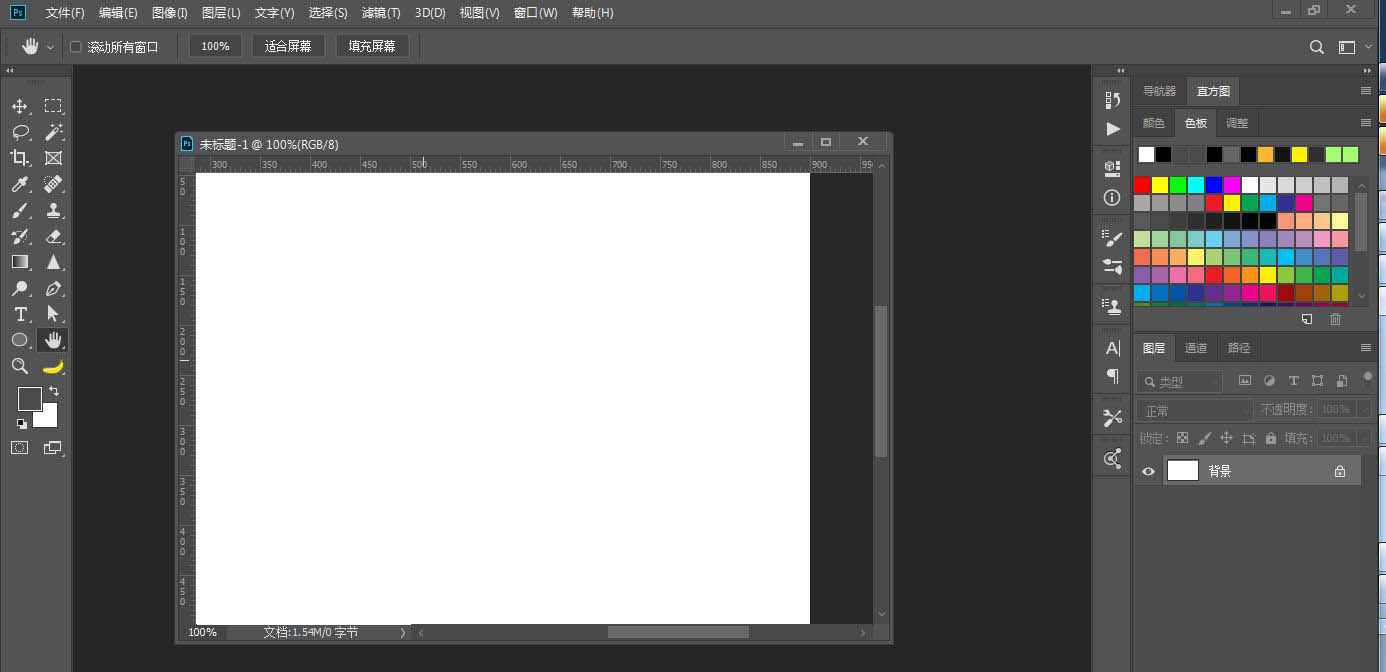The image size is (1386, 672).
Task: Enable the 滚动所有窗口 checkbox
Action: tap(75, 46)
